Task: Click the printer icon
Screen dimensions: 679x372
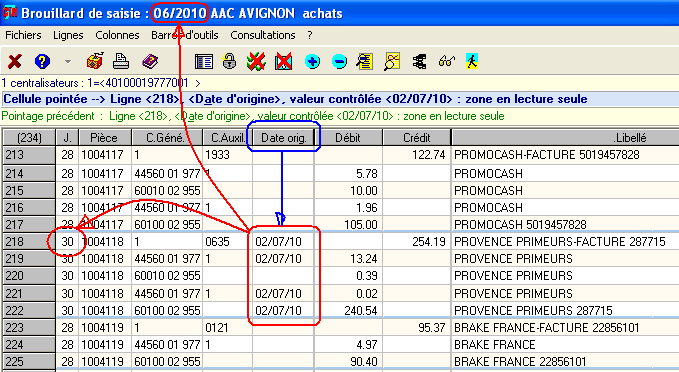Action: [x=121, y=61]
